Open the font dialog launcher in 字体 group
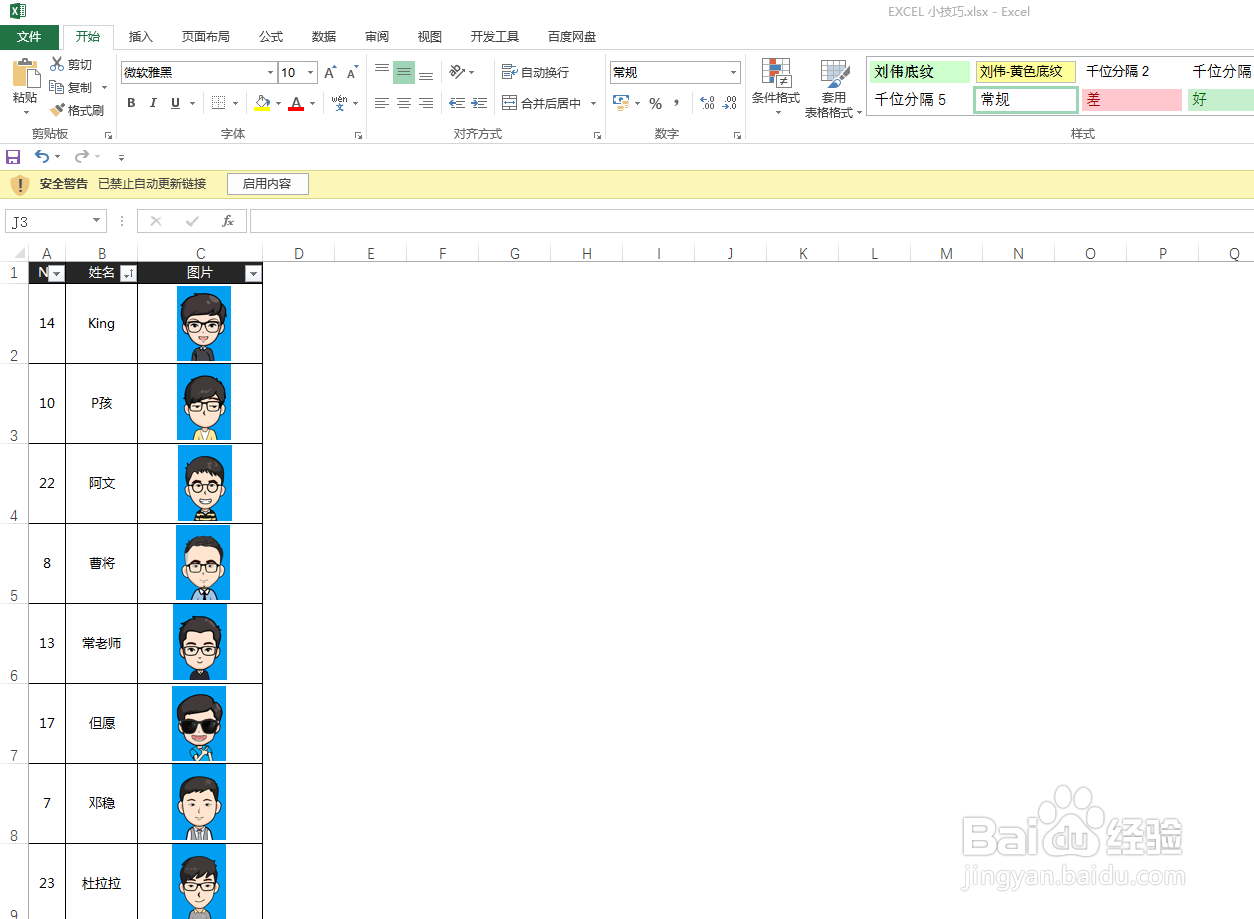This screenshot has width=1254, height=919. 358,135
